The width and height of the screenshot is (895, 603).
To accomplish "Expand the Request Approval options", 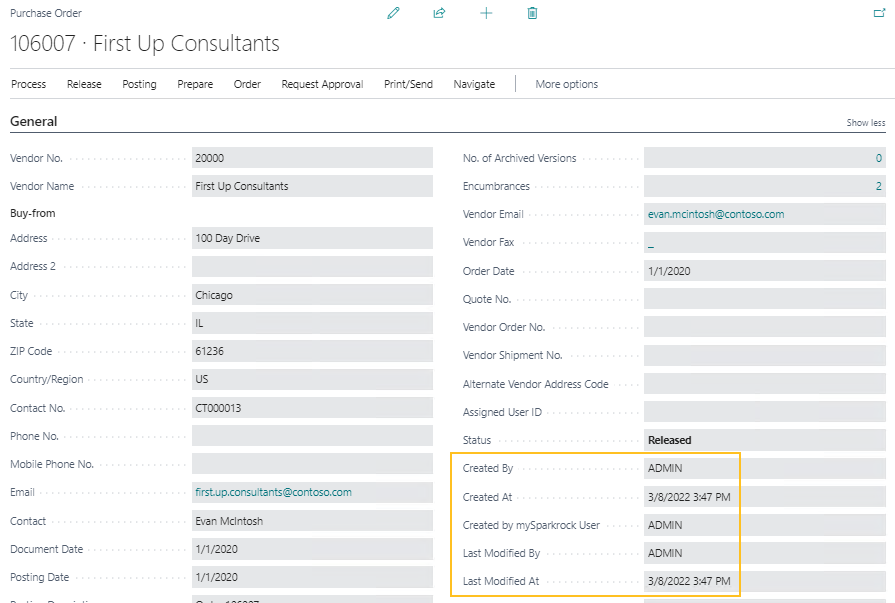I will pyautogui.click(x=321, y=84).
